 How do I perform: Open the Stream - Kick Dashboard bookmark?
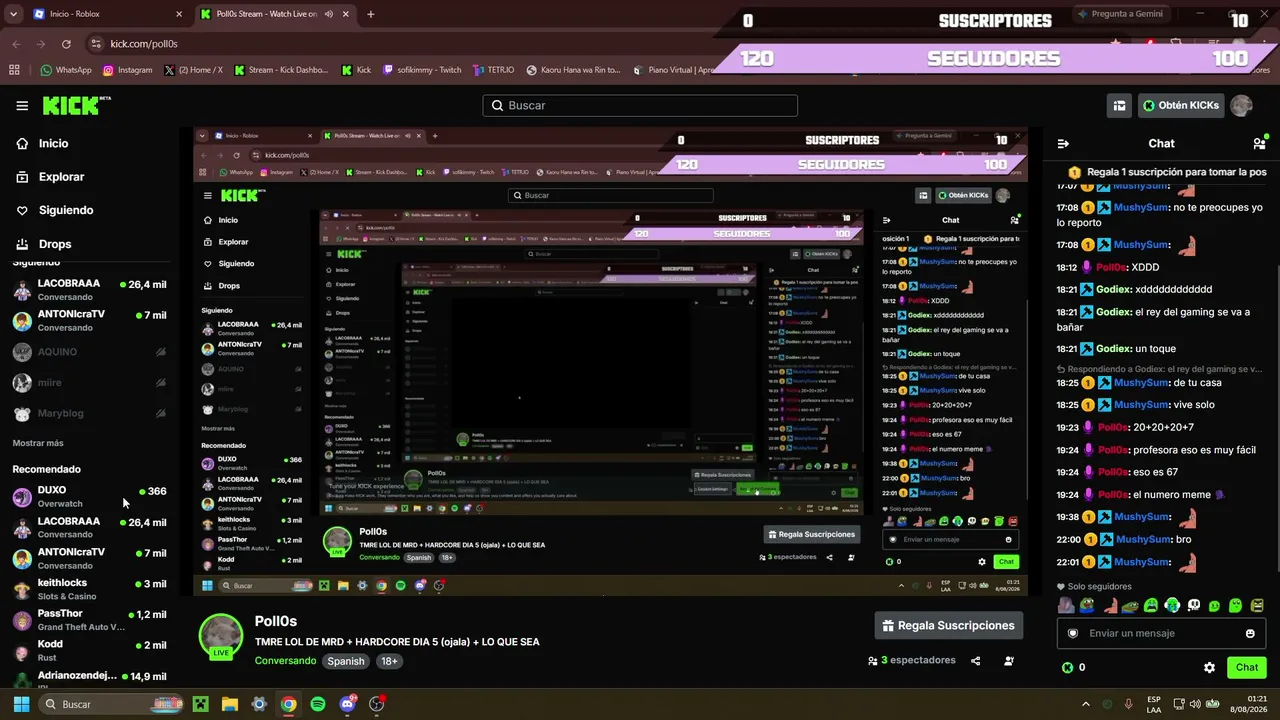click(282, 70)
